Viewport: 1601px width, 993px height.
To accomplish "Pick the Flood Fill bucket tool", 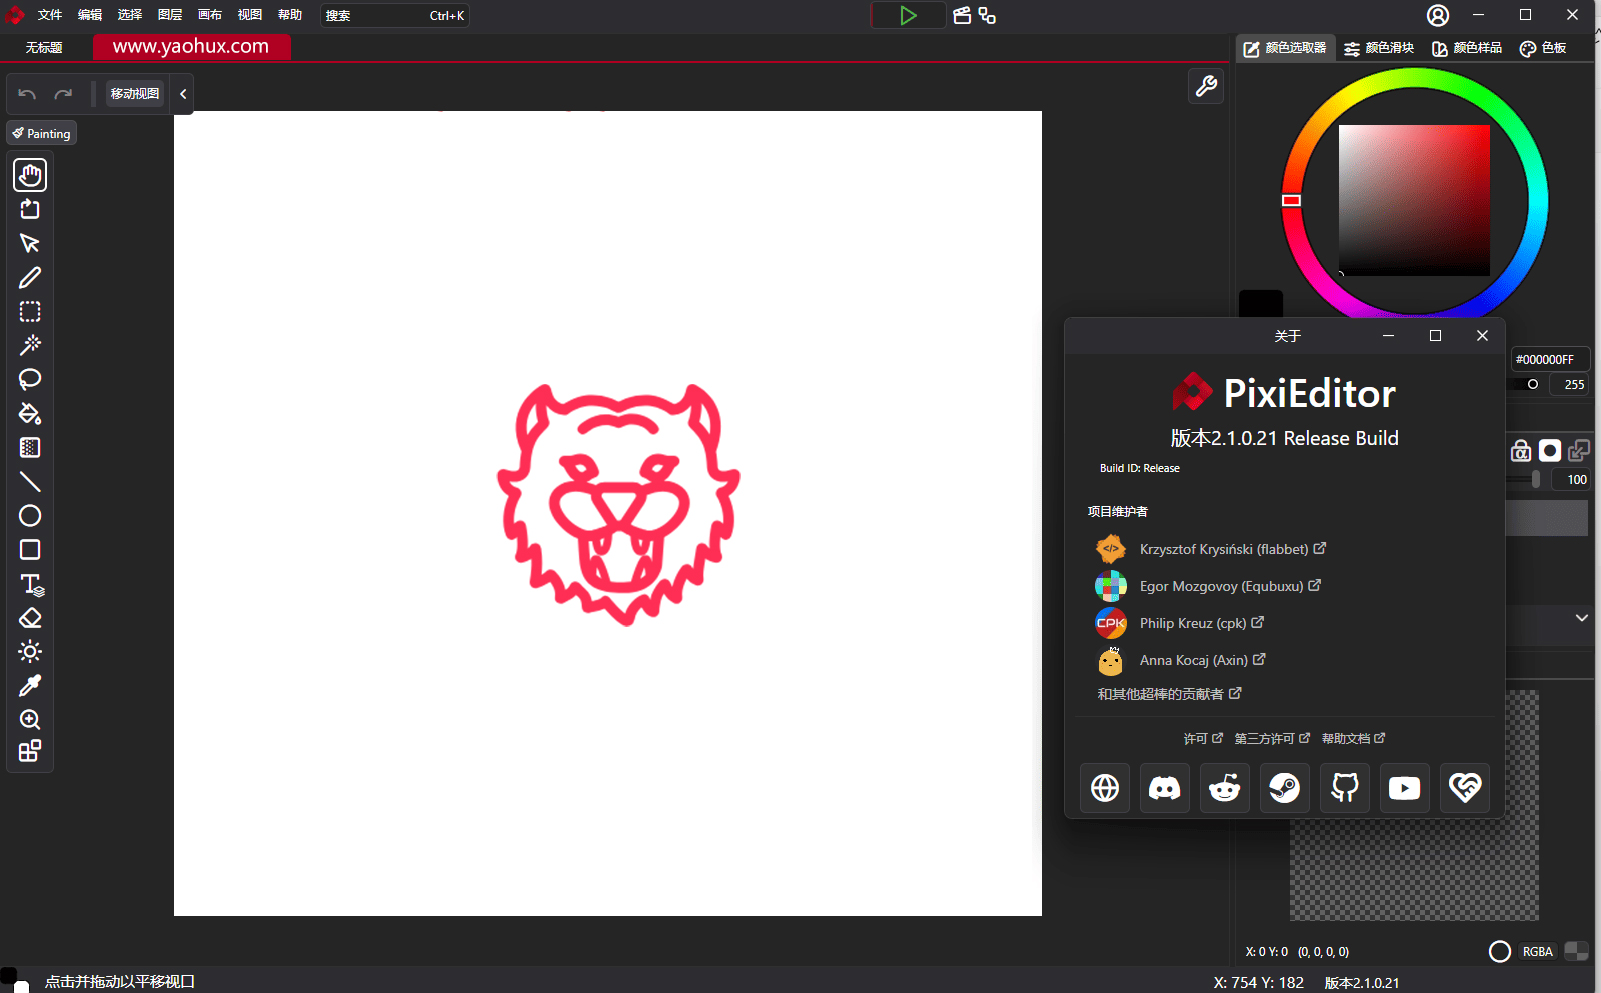I will [x=30, y=414].
